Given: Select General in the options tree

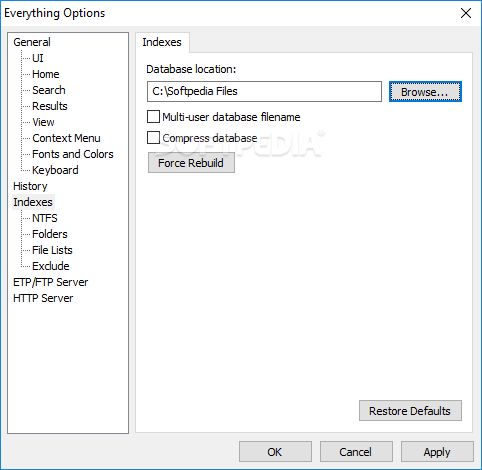Looking at the screenshot, I should [x=32, y=42].
